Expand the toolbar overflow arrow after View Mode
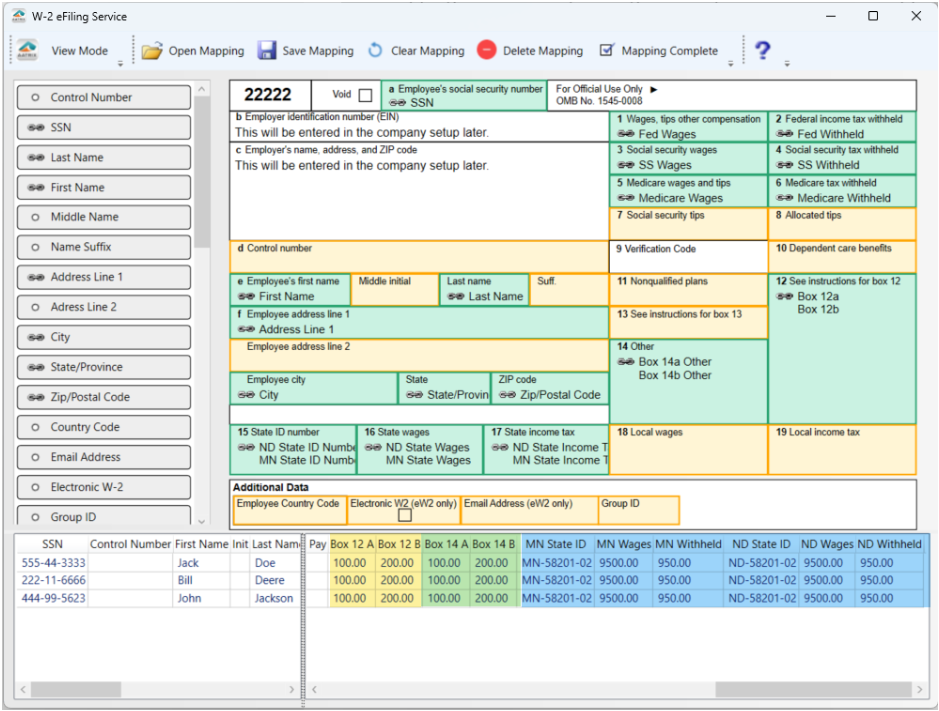This screenshot has width=939, height=711. pyautogui.click(x=120, y=64)
